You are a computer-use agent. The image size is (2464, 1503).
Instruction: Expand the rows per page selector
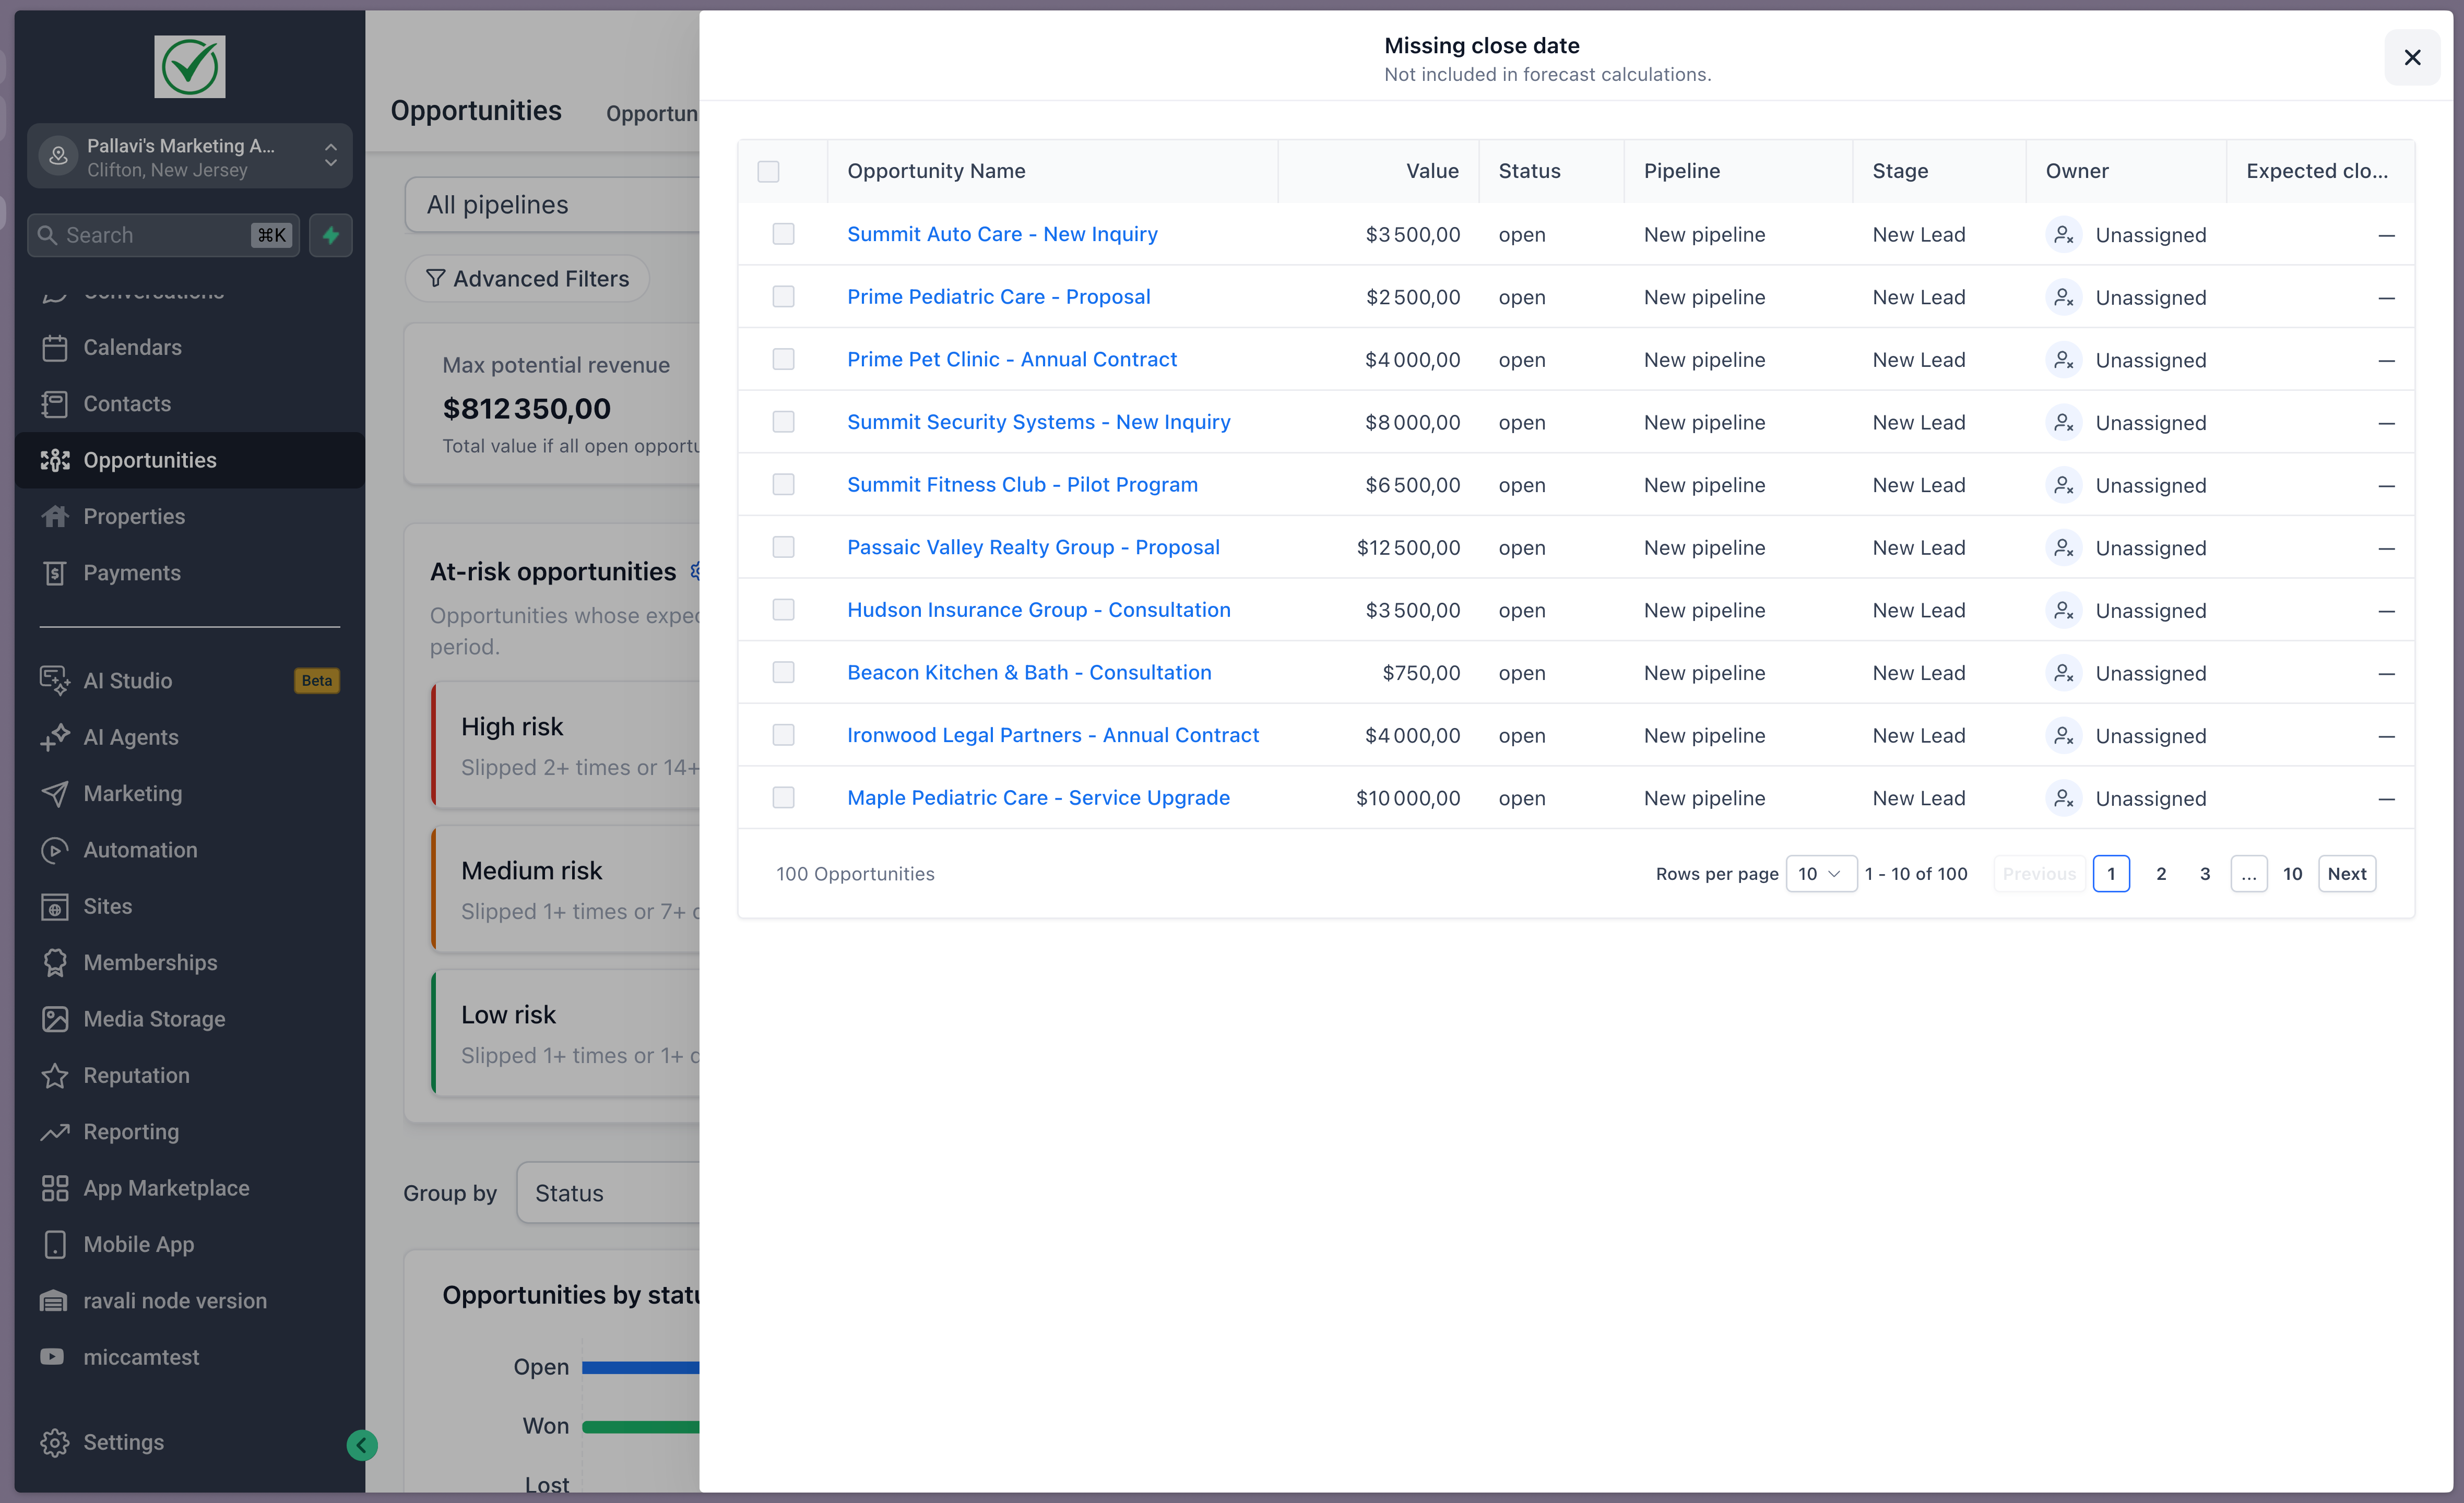tap(1821, 873)
